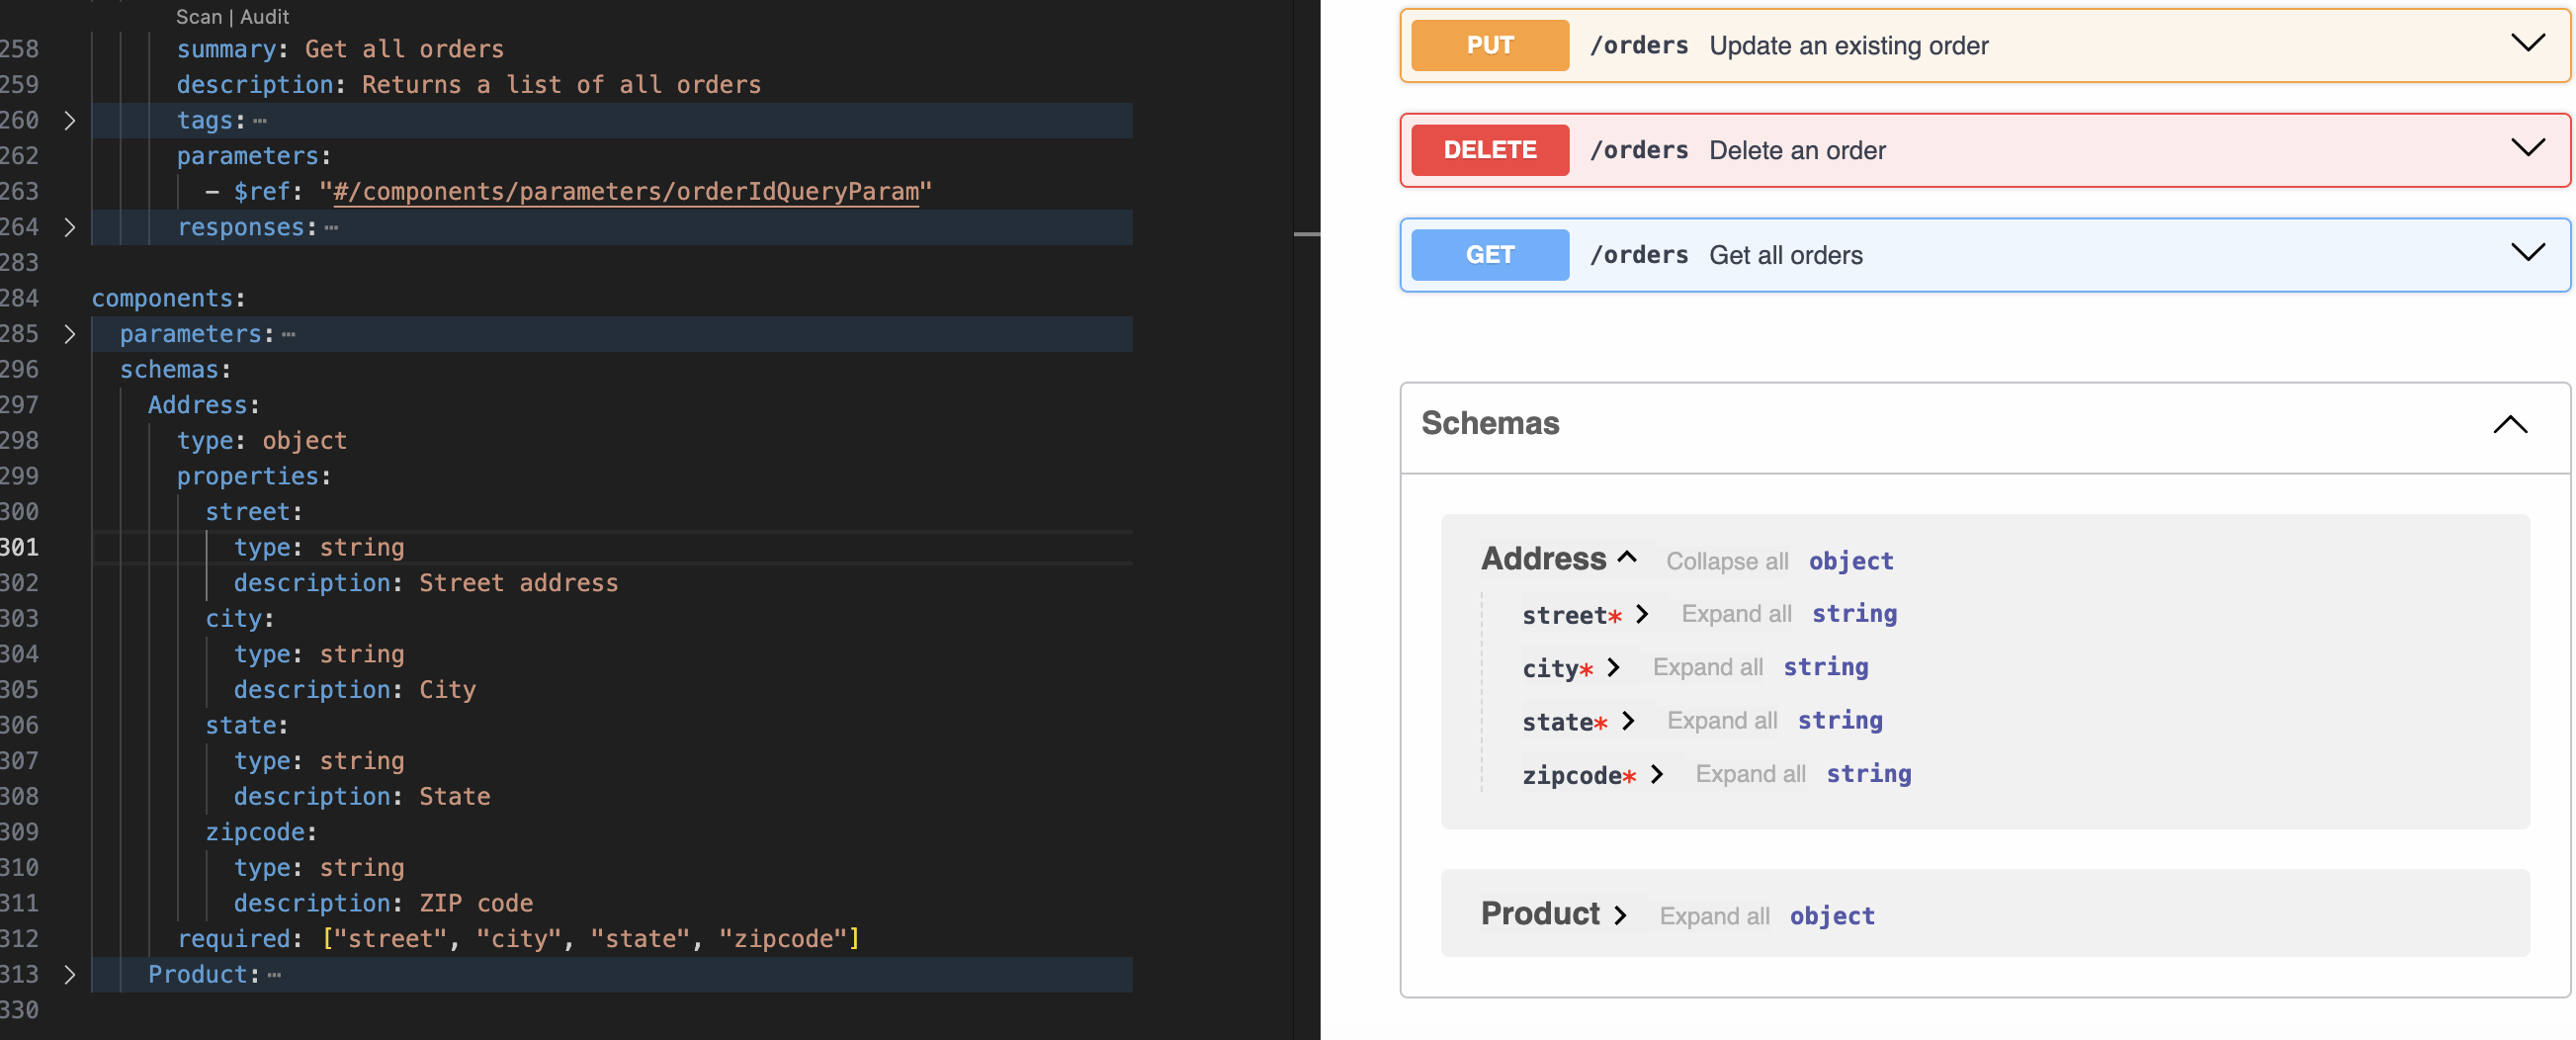The image size is (2576, 1040).
Task: Click the Audit code lens action
Action: (265, 17)
